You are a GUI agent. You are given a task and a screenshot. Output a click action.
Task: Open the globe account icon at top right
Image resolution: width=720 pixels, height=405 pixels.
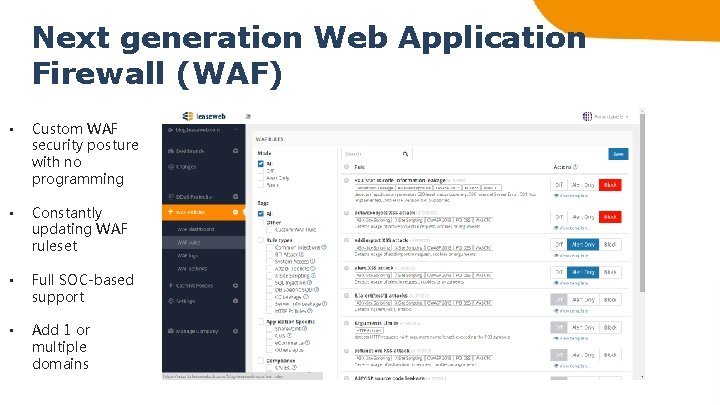coord(587,117)
